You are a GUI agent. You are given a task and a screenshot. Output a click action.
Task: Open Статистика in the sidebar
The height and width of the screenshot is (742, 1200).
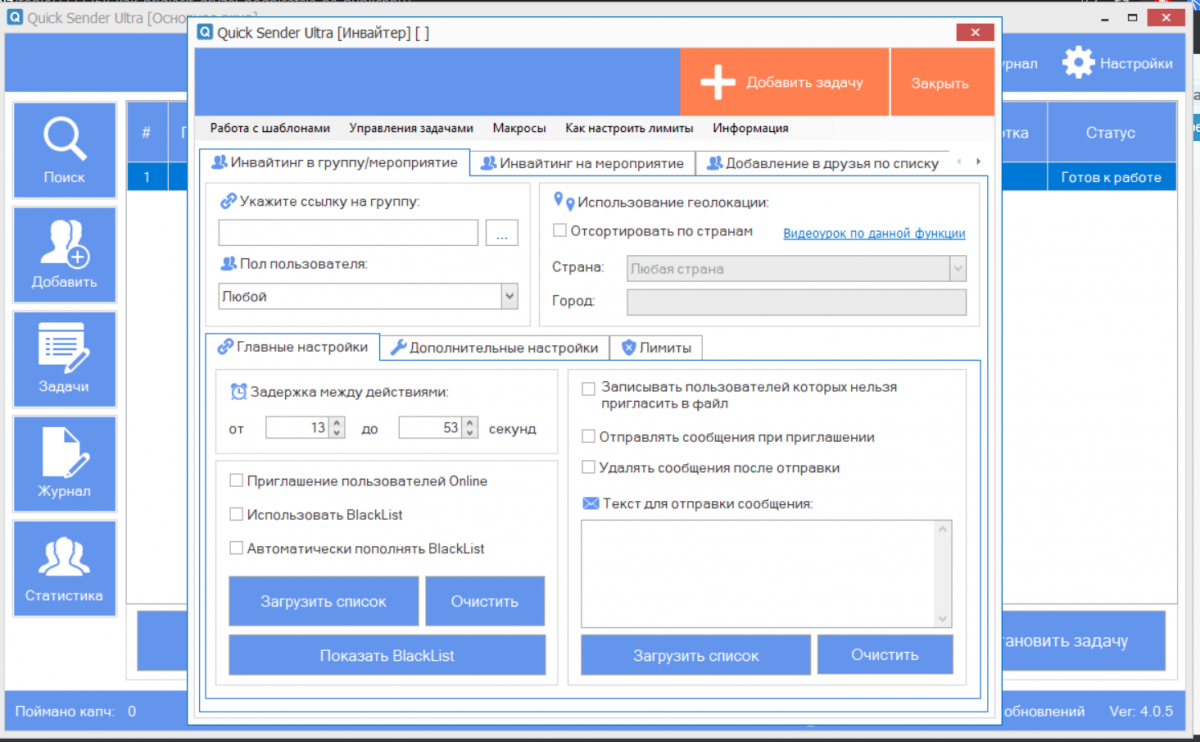click(64, 568)
